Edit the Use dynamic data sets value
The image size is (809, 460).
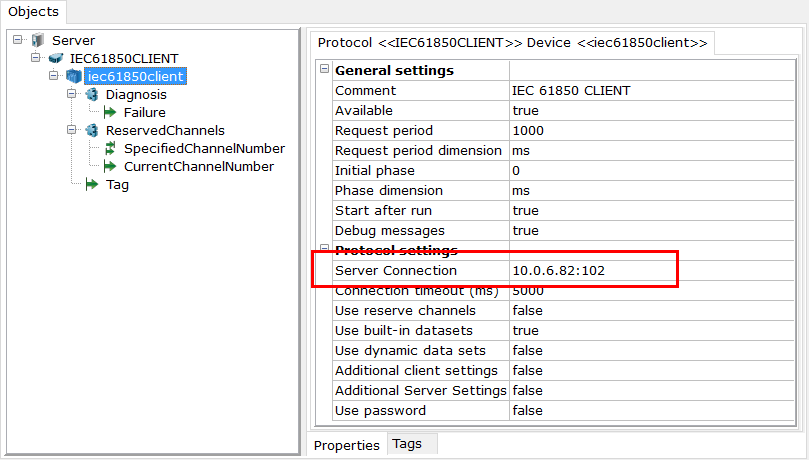(652, 351)
